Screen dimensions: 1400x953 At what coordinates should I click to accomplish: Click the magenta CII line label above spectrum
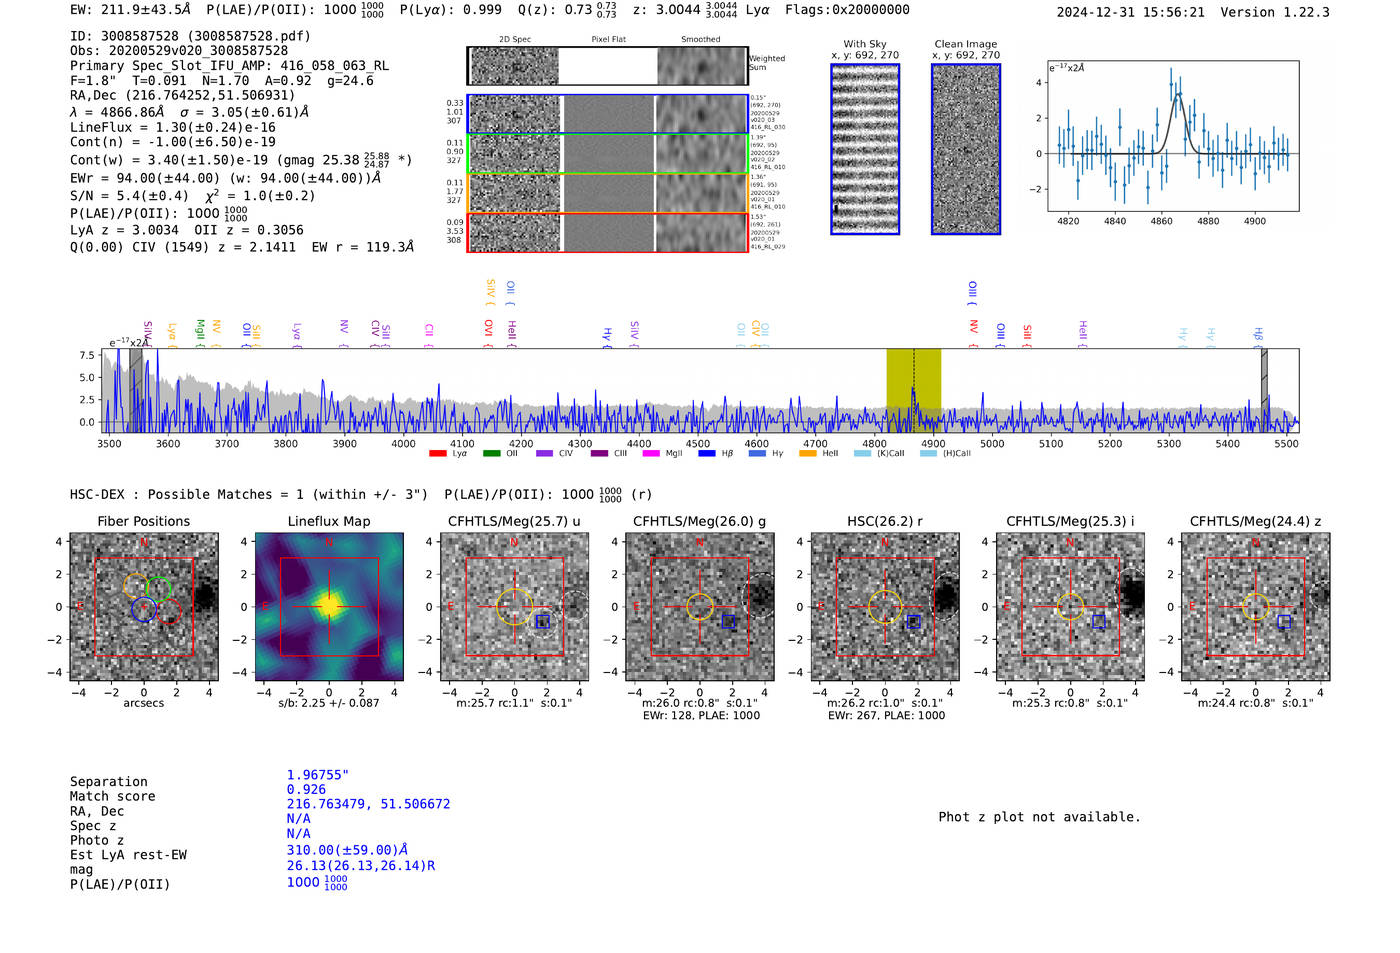tap(428, 333)
